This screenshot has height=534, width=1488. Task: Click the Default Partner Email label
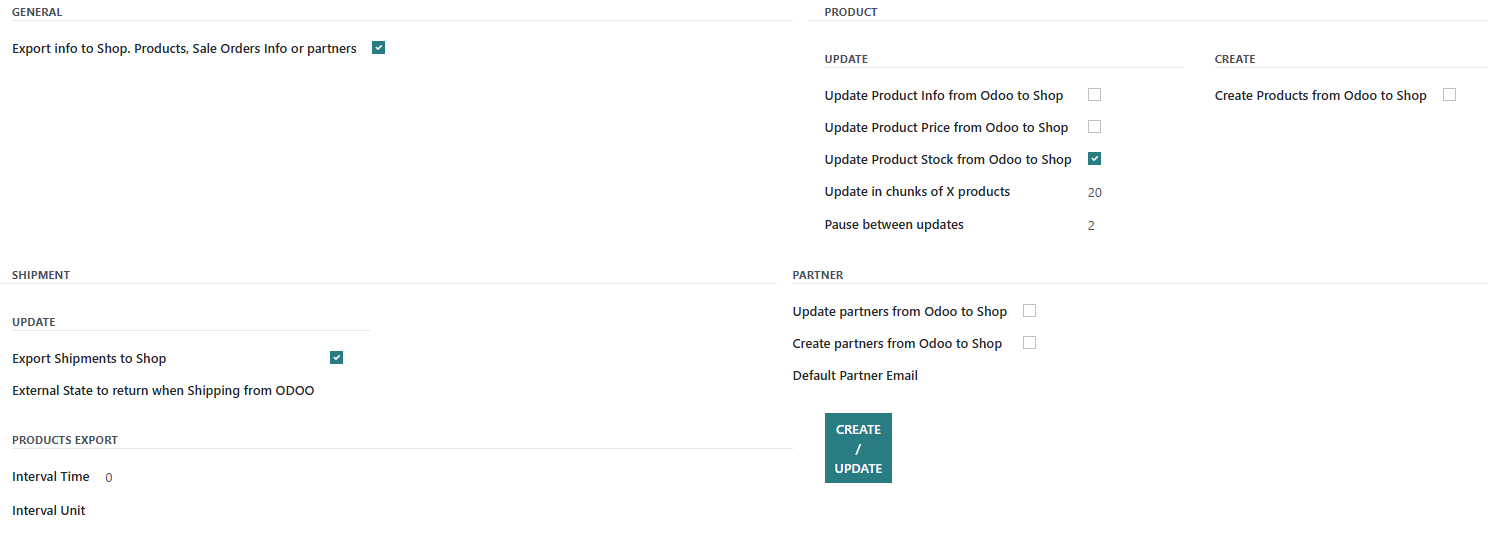(855, 376)
